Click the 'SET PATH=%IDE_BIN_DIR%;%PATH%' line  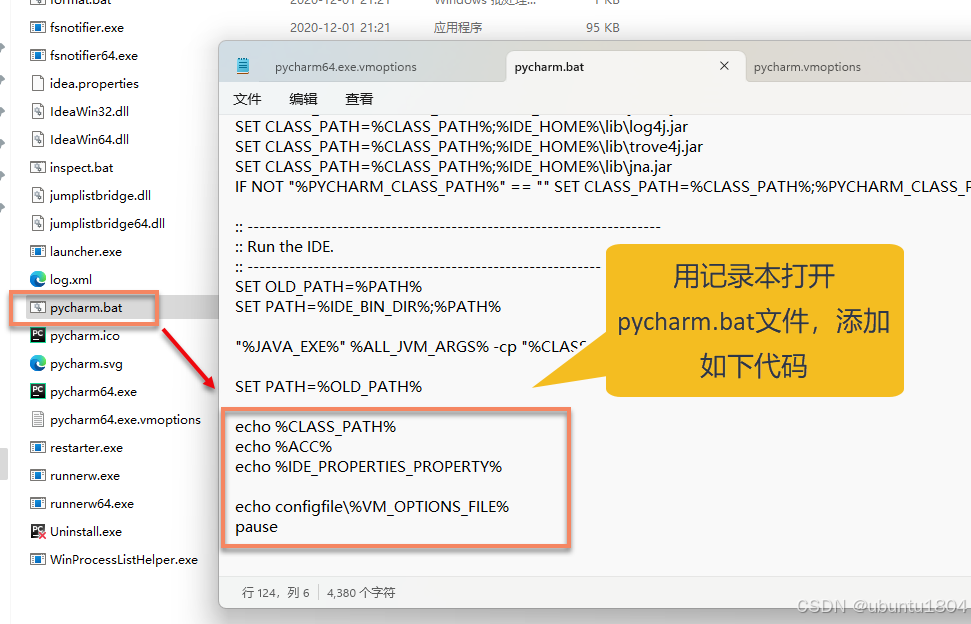pyautogui.click(x=368, y=306)
